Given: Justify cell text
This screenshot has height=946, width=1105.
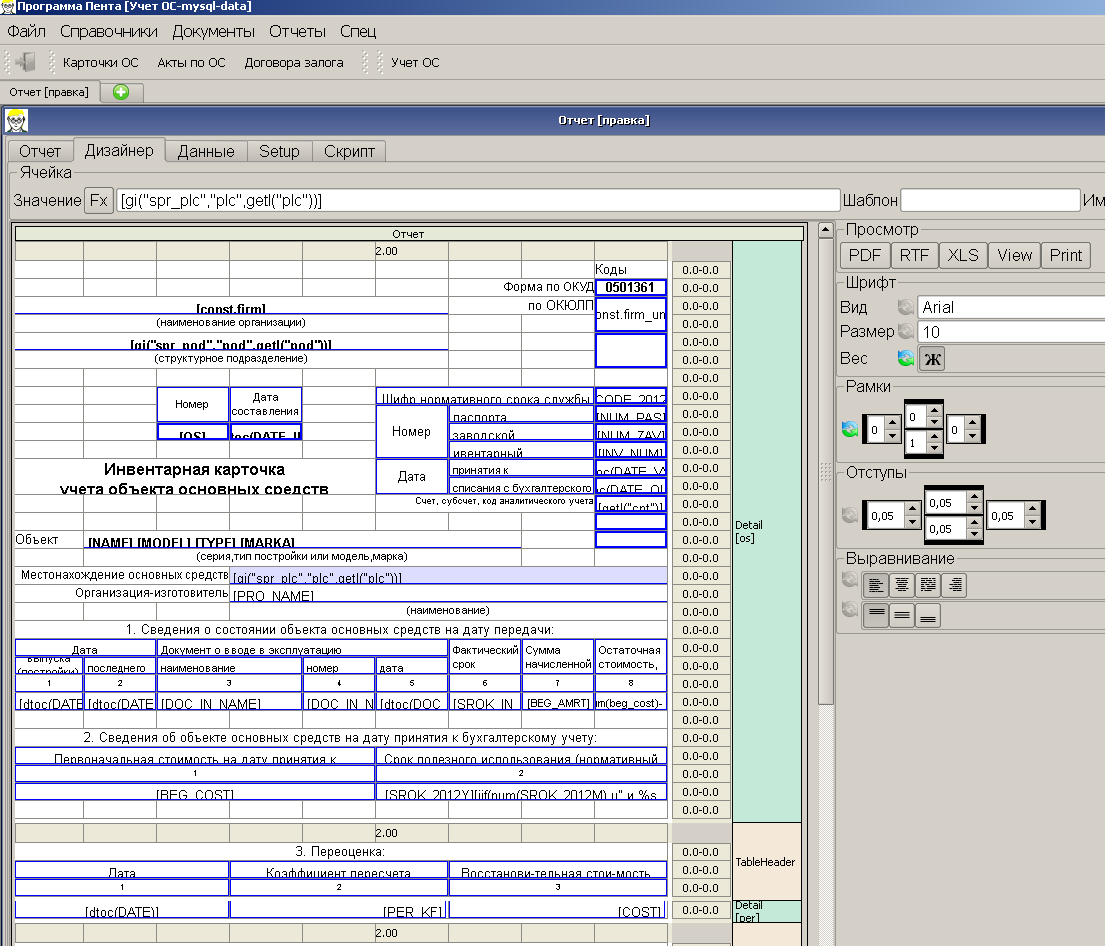Looking at the screenshot, I should pyautogui.click(x=928, y=585).
